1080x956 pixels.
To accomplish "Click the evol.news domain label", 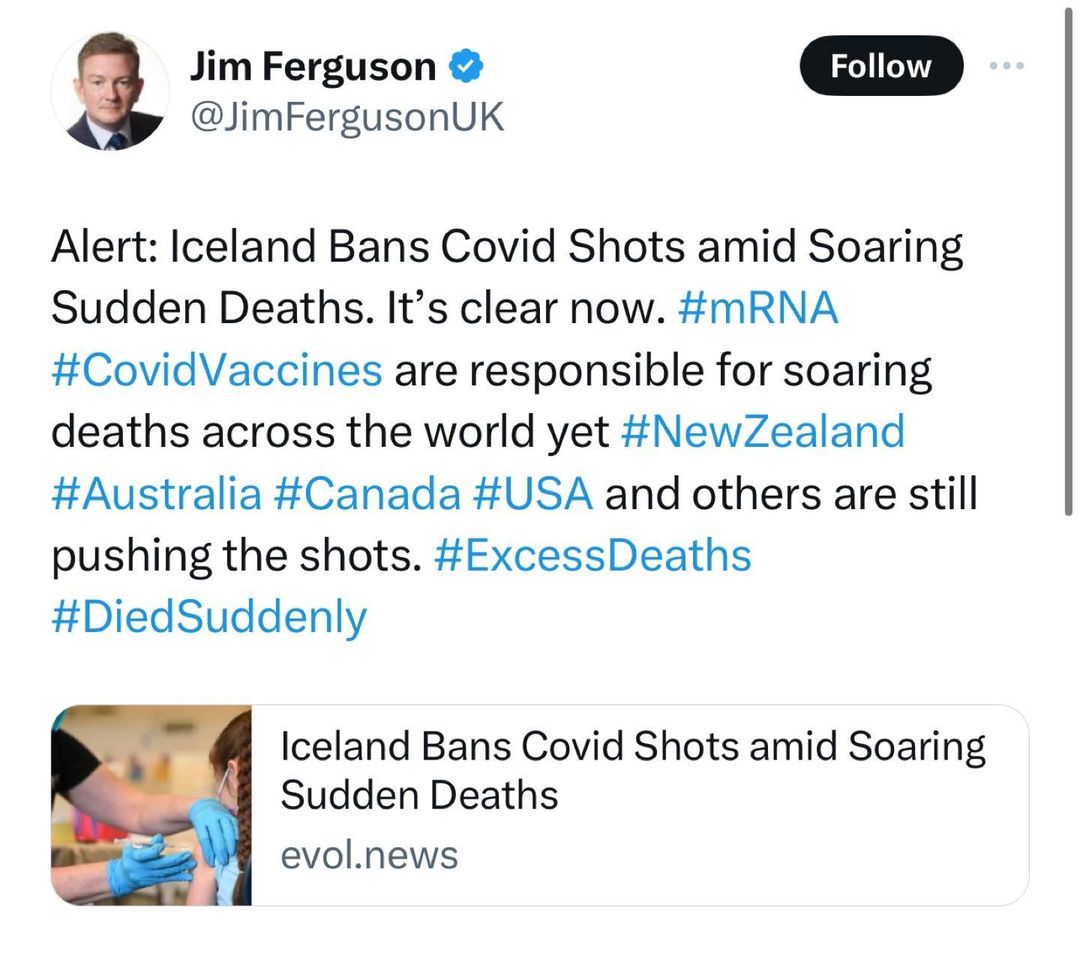I will pyautogui.click(x=369, y=855).
